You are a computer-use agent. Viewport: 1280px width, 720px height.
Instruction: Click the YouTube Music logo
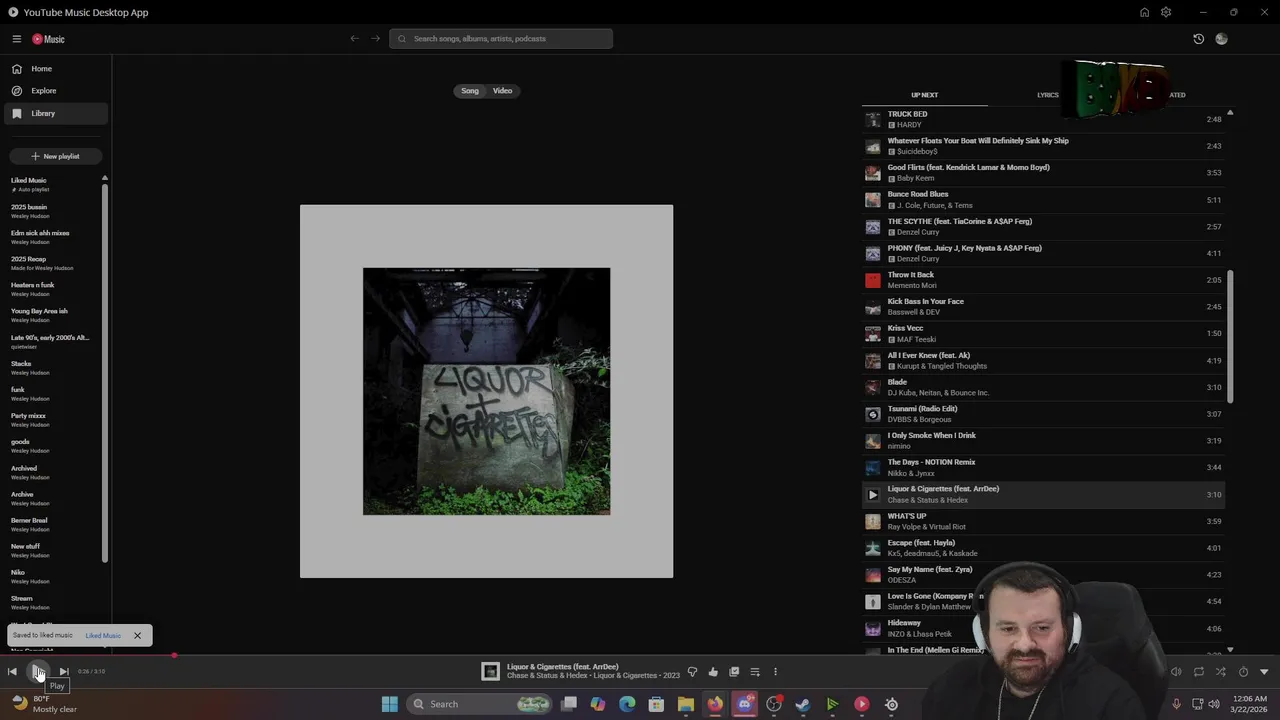(x=48, y=39)
